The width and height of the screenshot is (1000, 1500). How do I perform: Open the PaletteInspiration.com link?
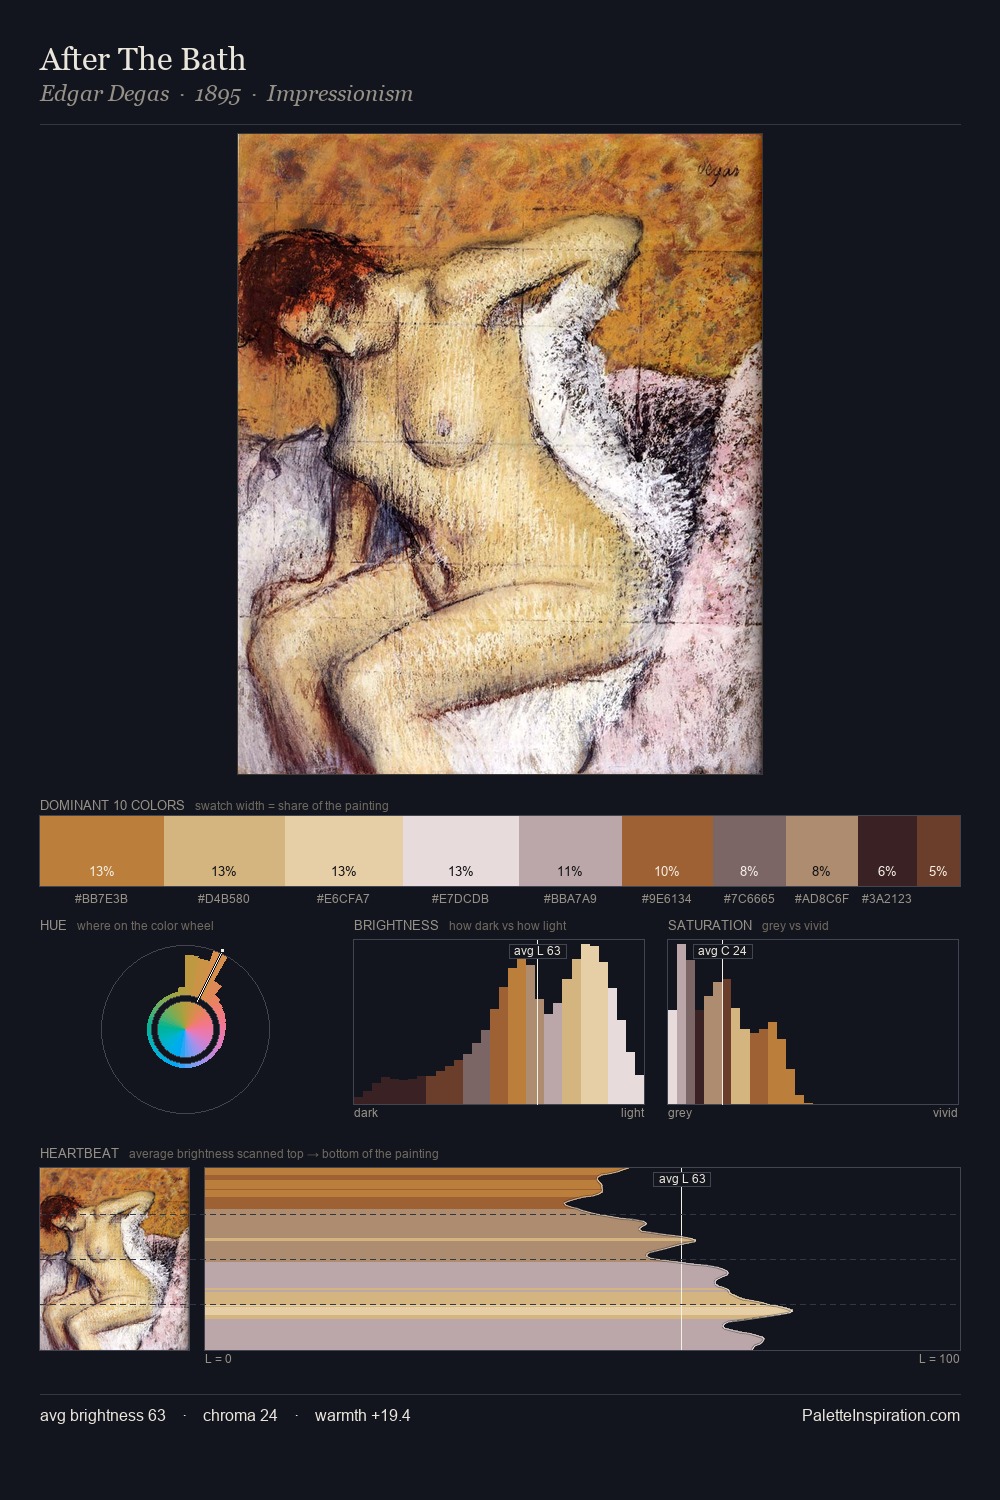(881, 1415)
